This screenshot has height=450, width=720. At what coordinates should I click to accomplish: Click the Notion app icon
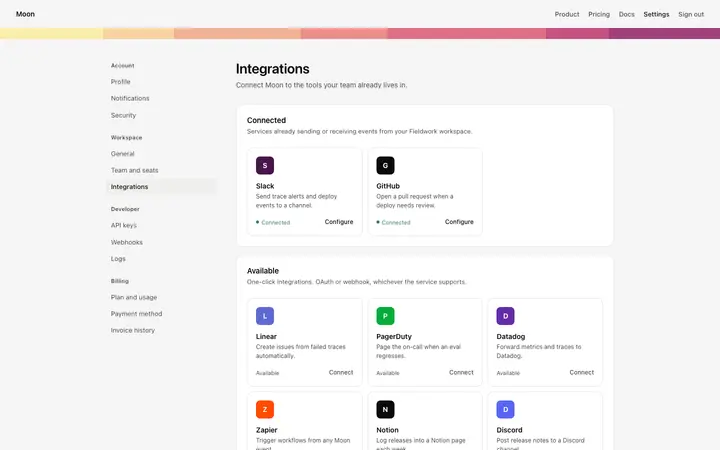(x=385, y=409)
